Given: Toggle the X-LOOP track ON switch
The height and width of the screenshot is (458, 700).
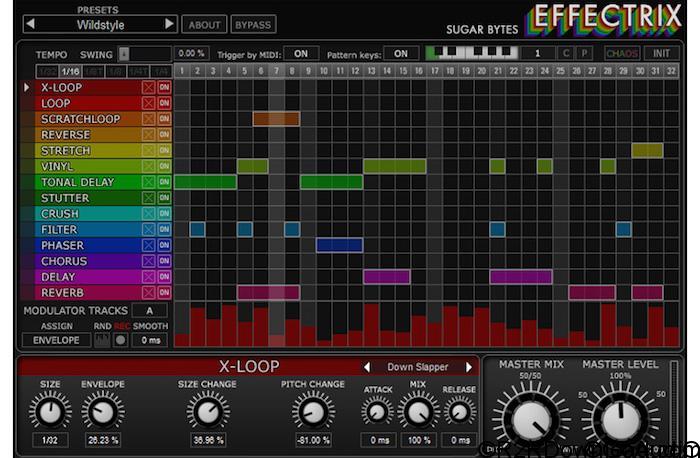Looking at the screenshot, I should point(164,87).
